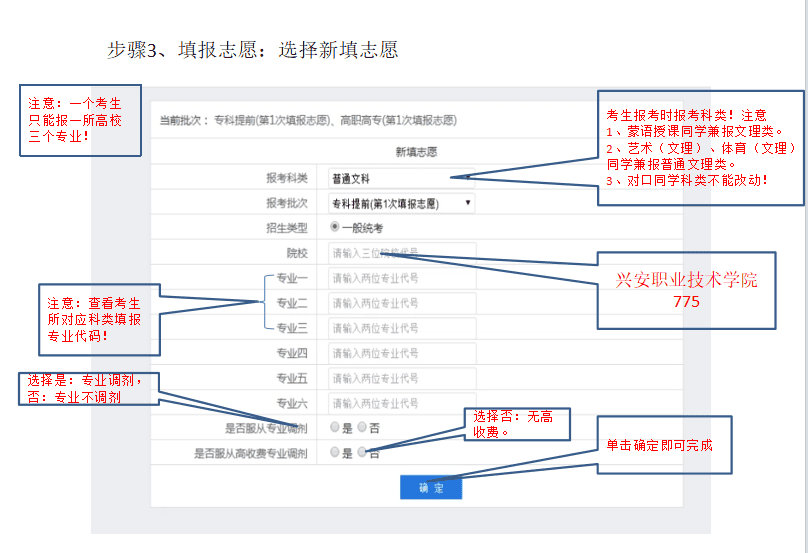
Task: Click the 专业六 code input field
Action: pos(402,403)
